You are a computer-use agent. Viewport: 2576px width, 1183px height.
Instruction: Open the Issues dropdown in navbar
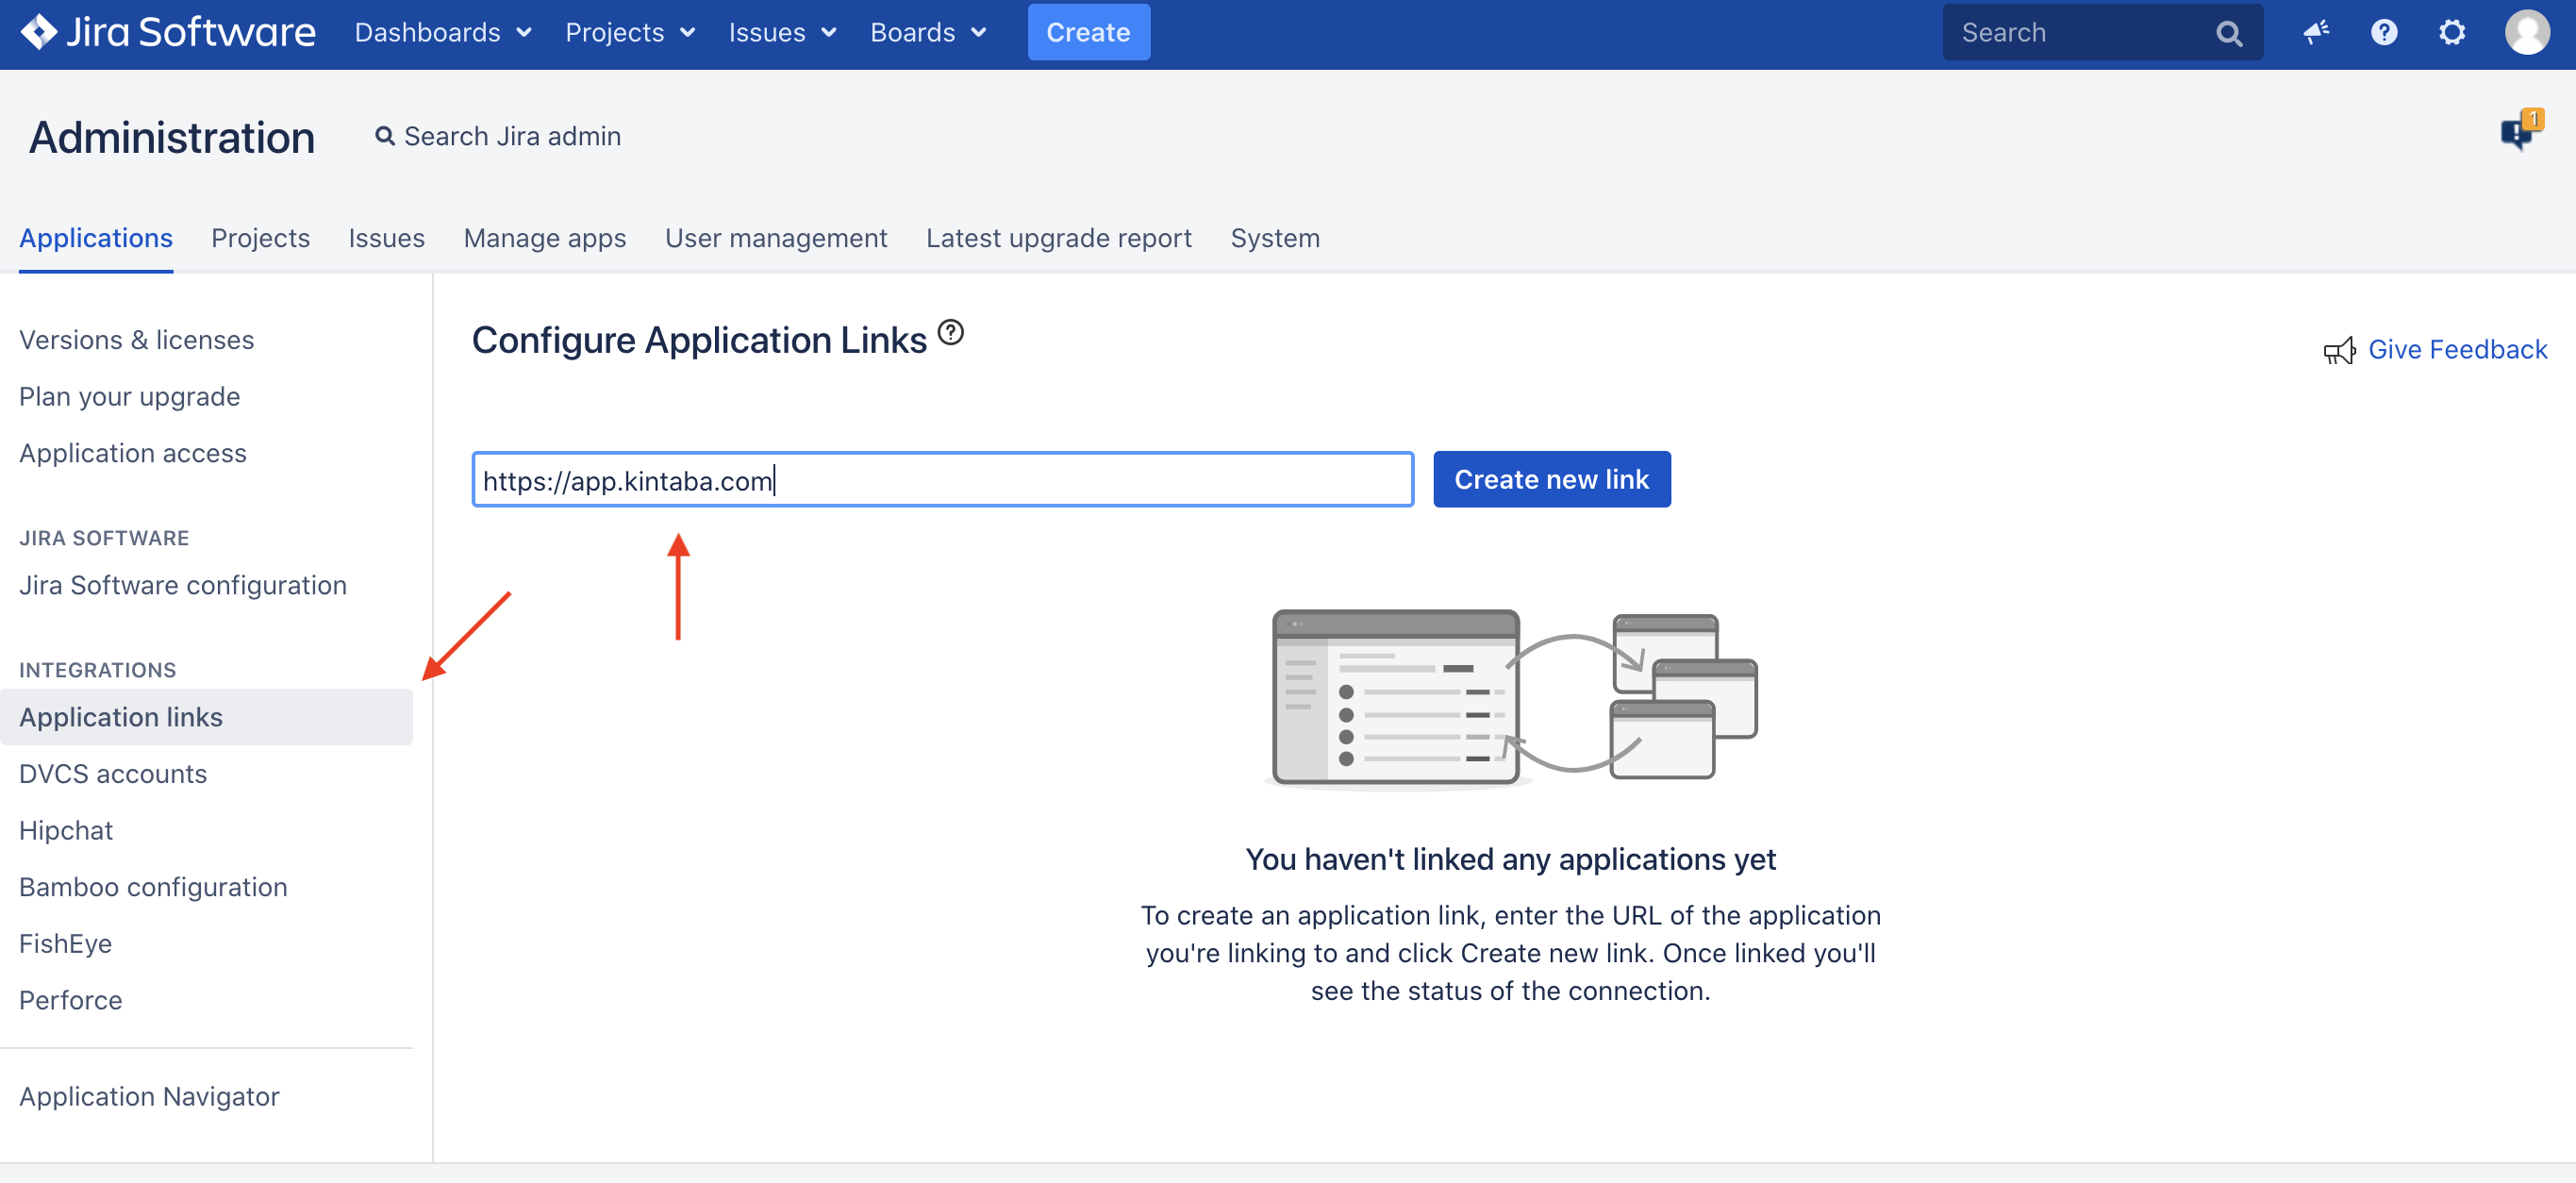pos(781,33)
